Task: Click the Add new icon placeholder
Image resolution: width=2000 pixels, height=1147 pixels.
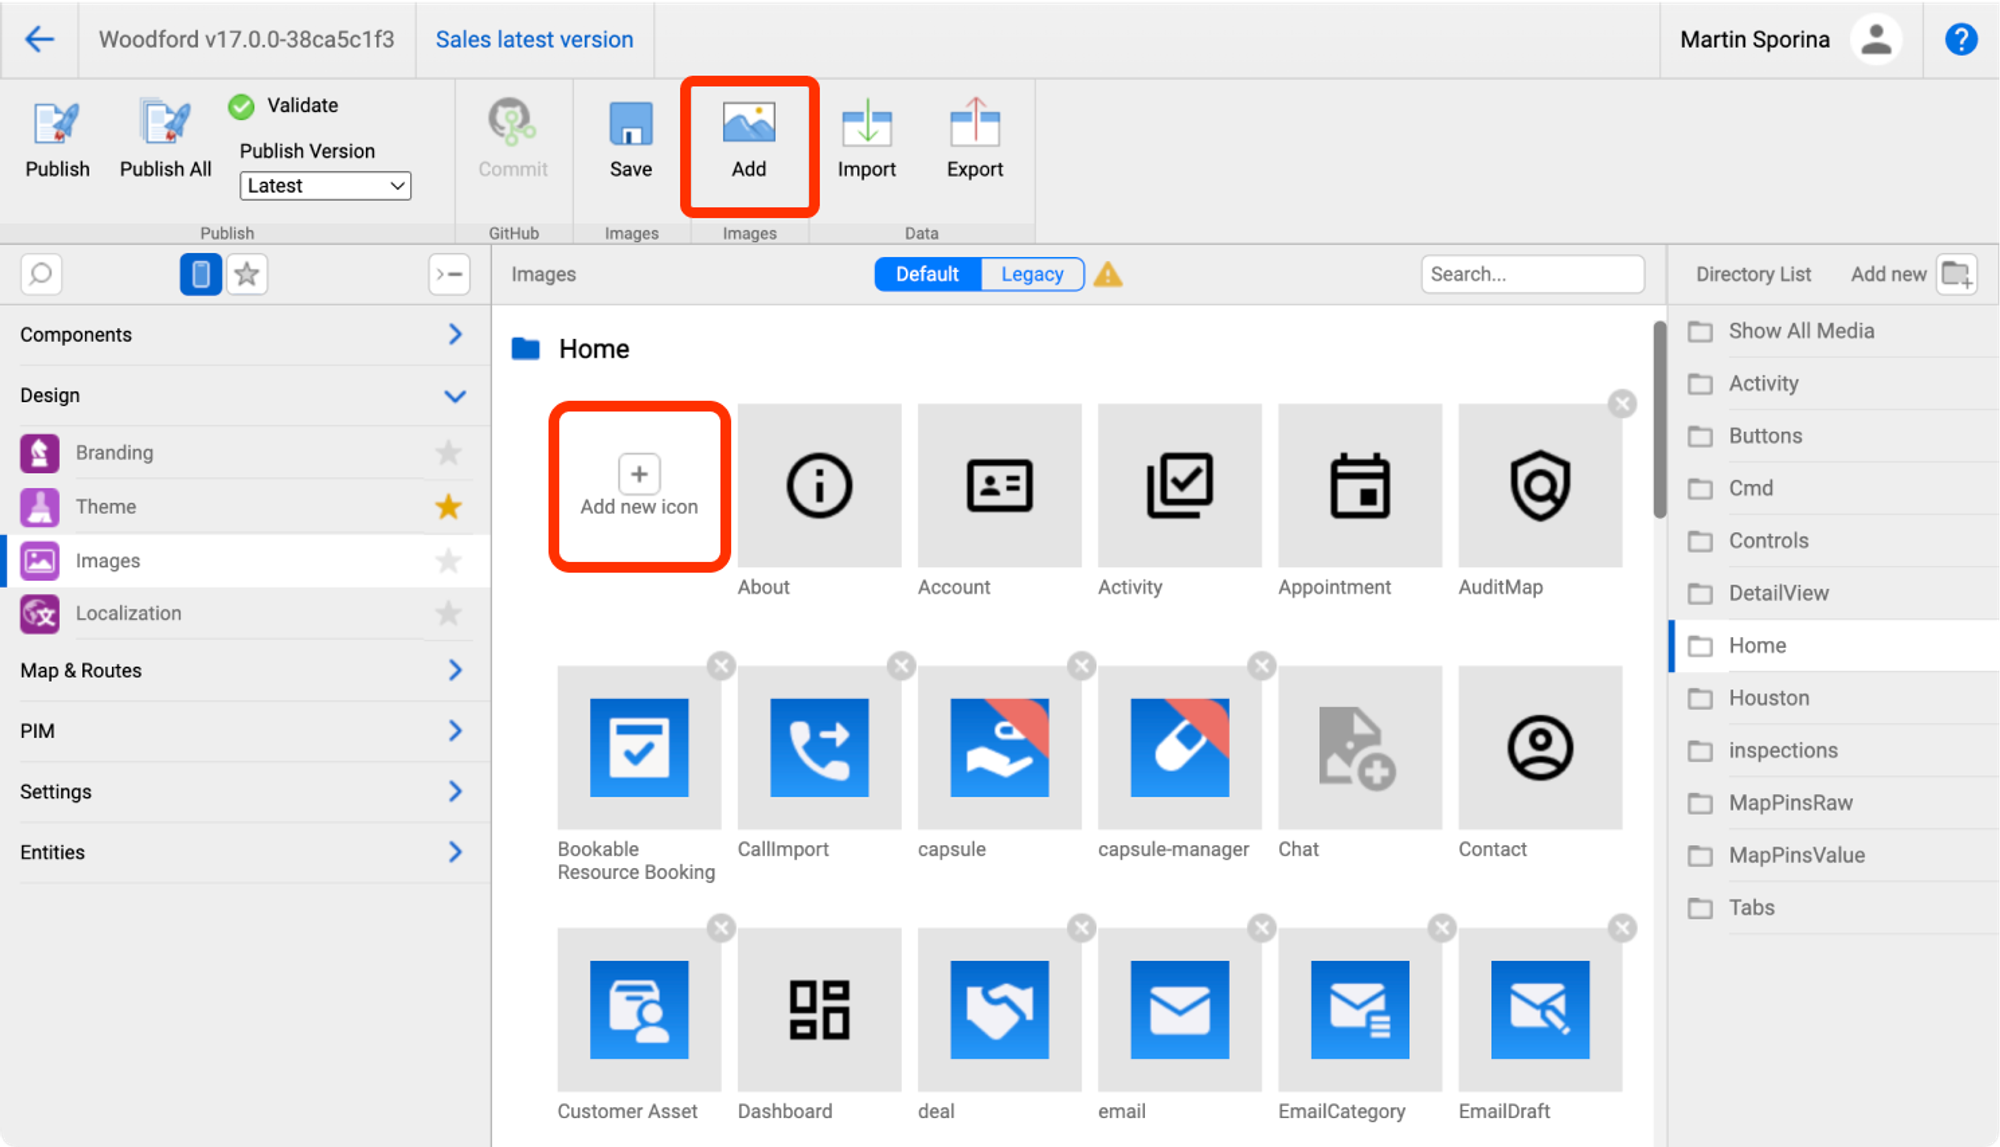Action: click(x=637, y=486)
